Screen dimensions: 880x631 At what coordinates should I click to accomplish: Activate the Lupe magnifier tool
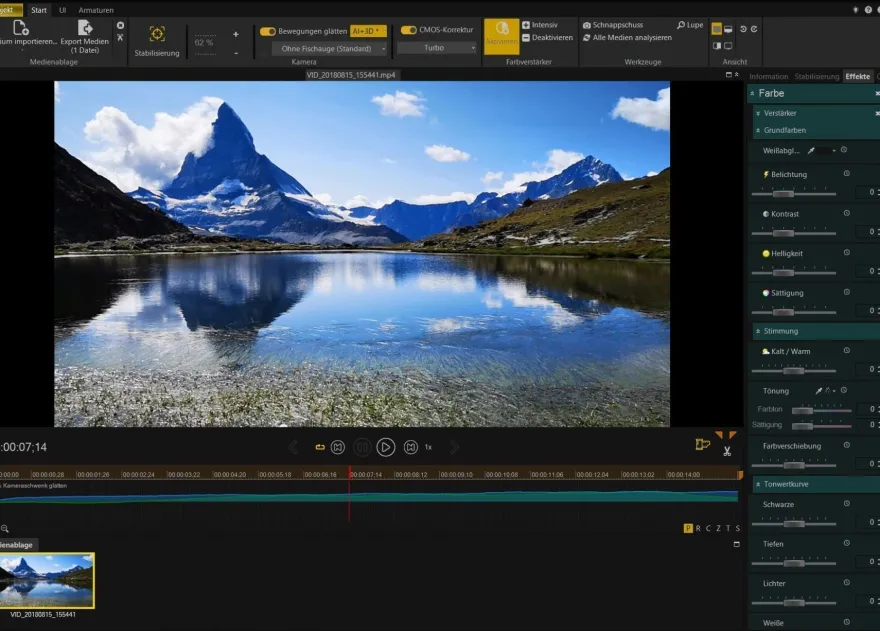(690, 25)
